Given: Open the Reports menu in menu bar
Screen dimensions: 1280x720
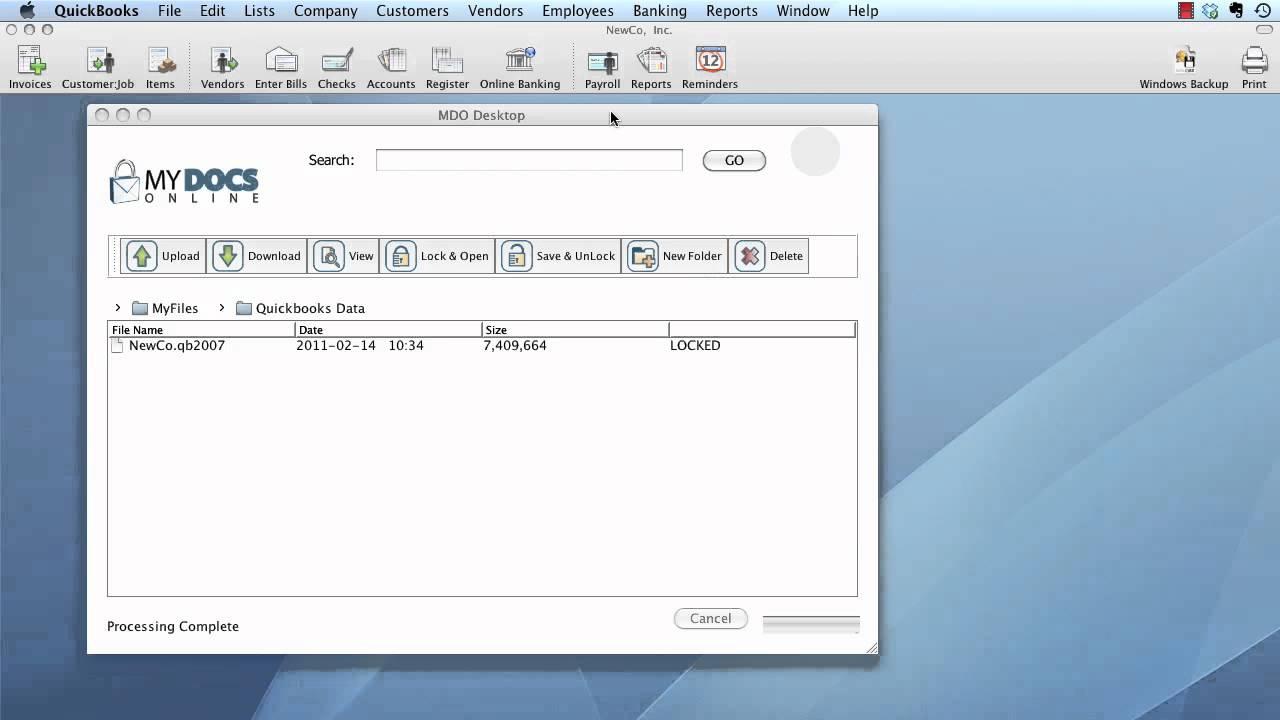Looking at the screenshot, I should coord(732,11).
